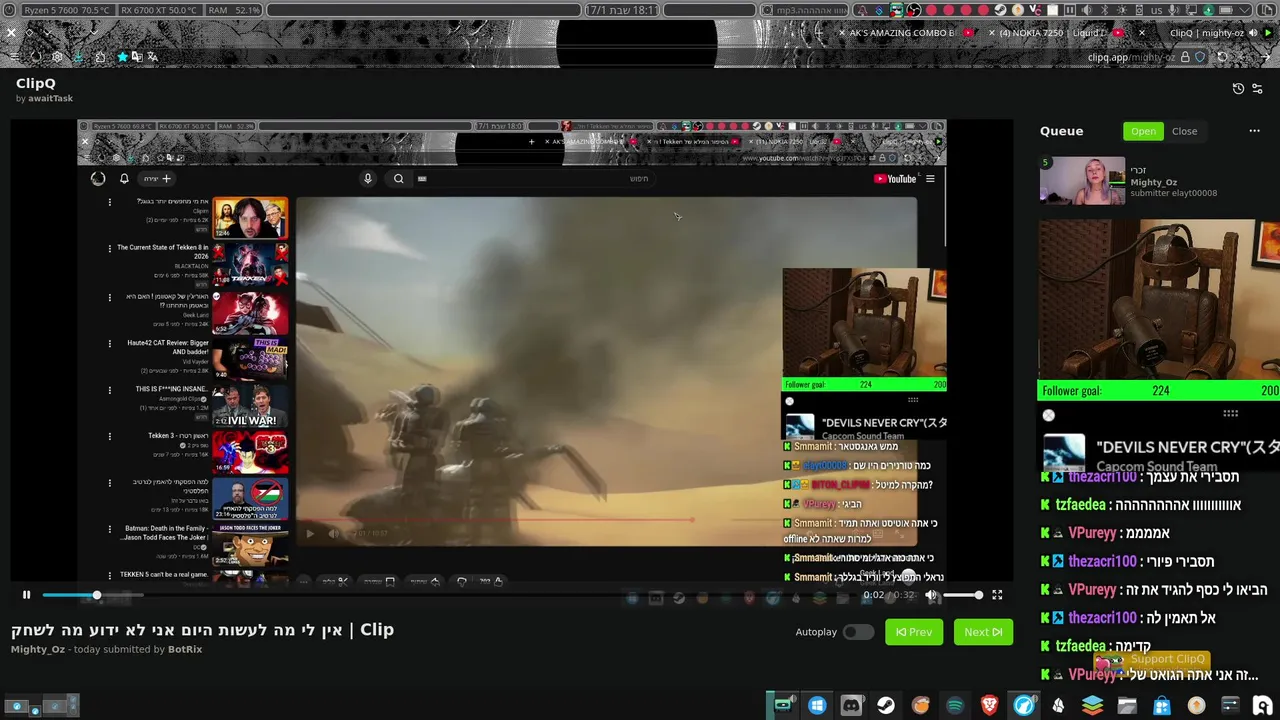The width and height of the screenshot is (1280, 720).
Task: Click the date and clock in top panel
Action: point(622,10)
